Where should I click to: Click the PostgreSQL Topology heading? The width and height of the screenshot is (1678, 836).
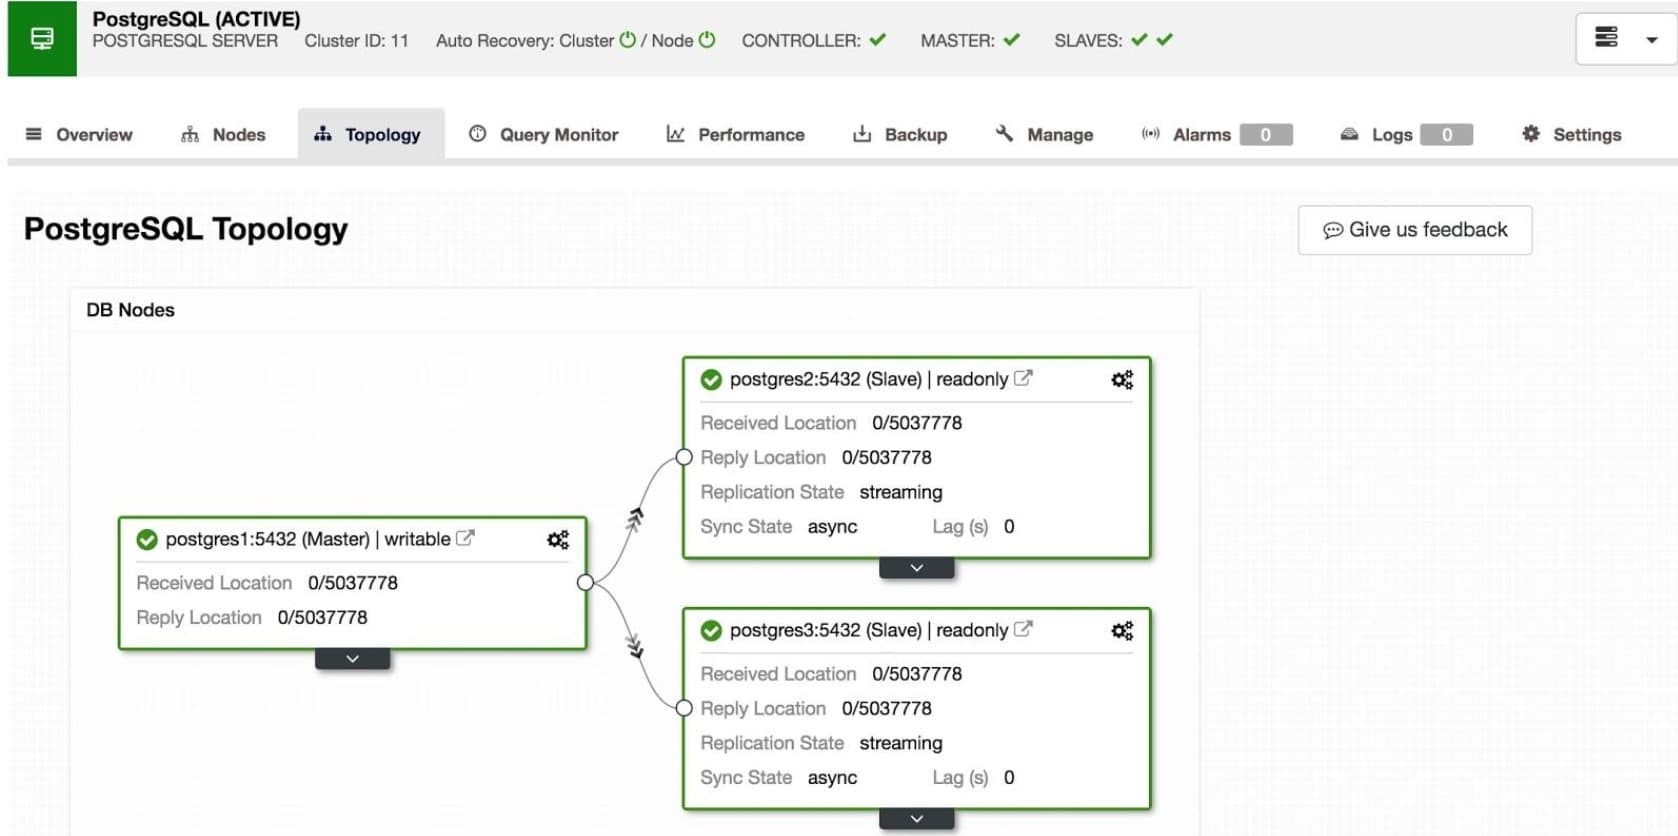(186, 229)
